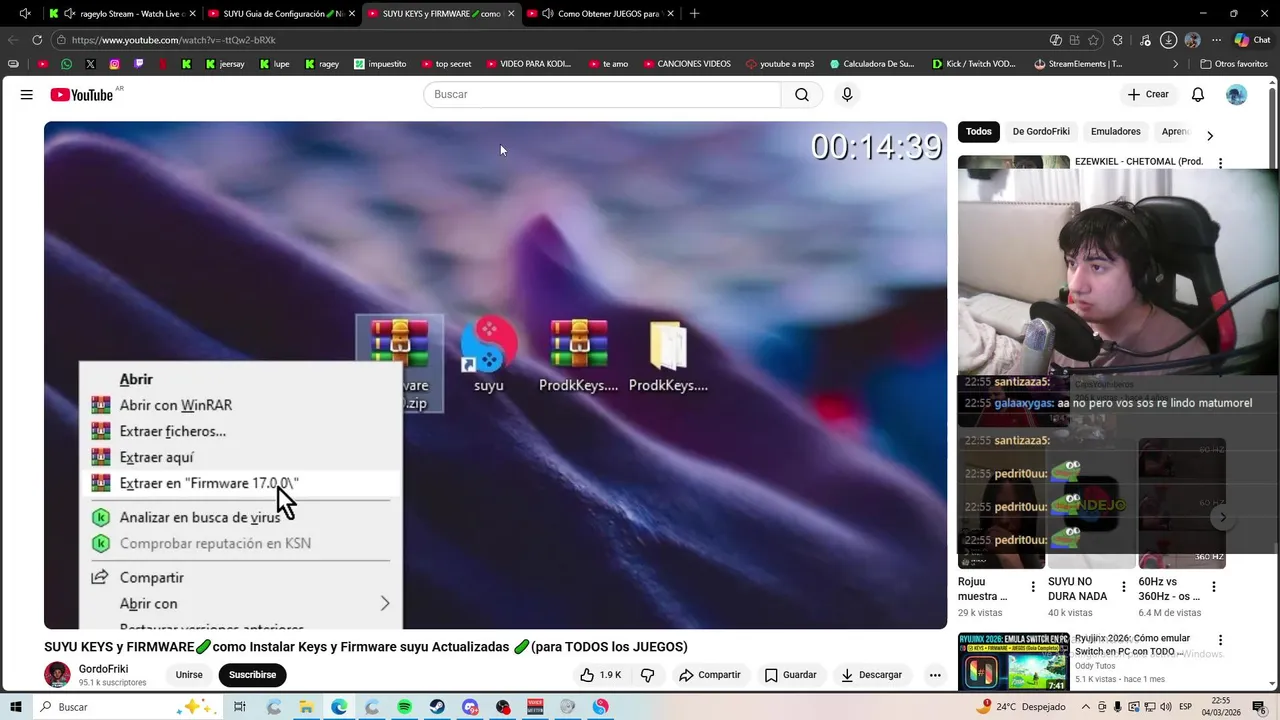Screen dimensions: 1280x720
Task: Open the YouTube notifications bell
Action: [1198, 94]
